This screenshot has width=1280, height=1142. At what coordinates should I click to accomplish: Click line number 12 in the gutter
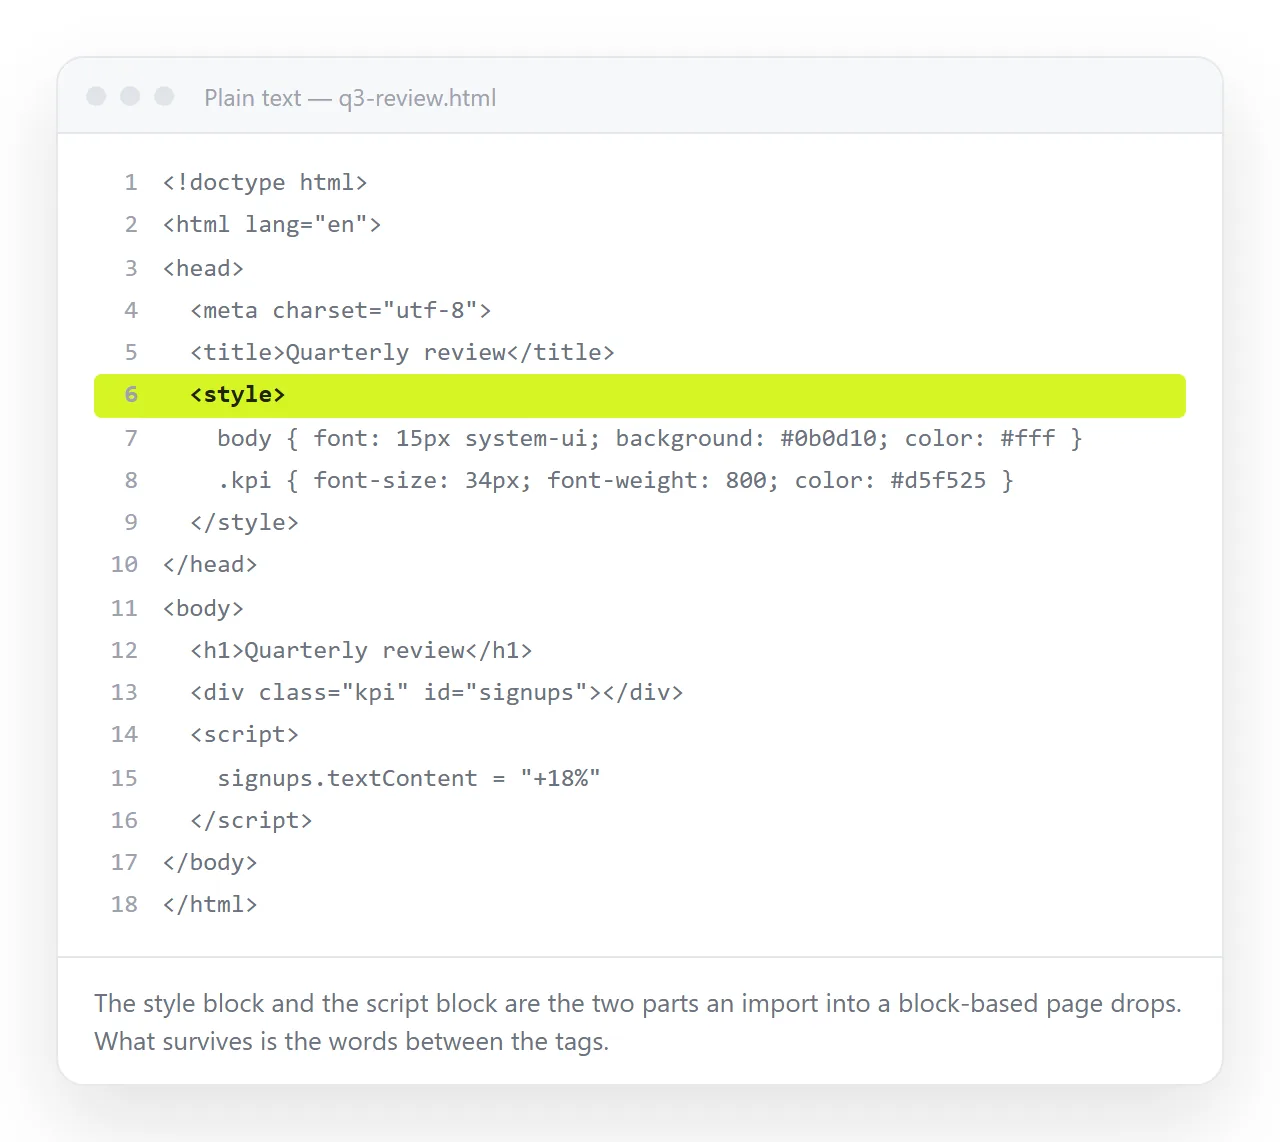(124, 650)
